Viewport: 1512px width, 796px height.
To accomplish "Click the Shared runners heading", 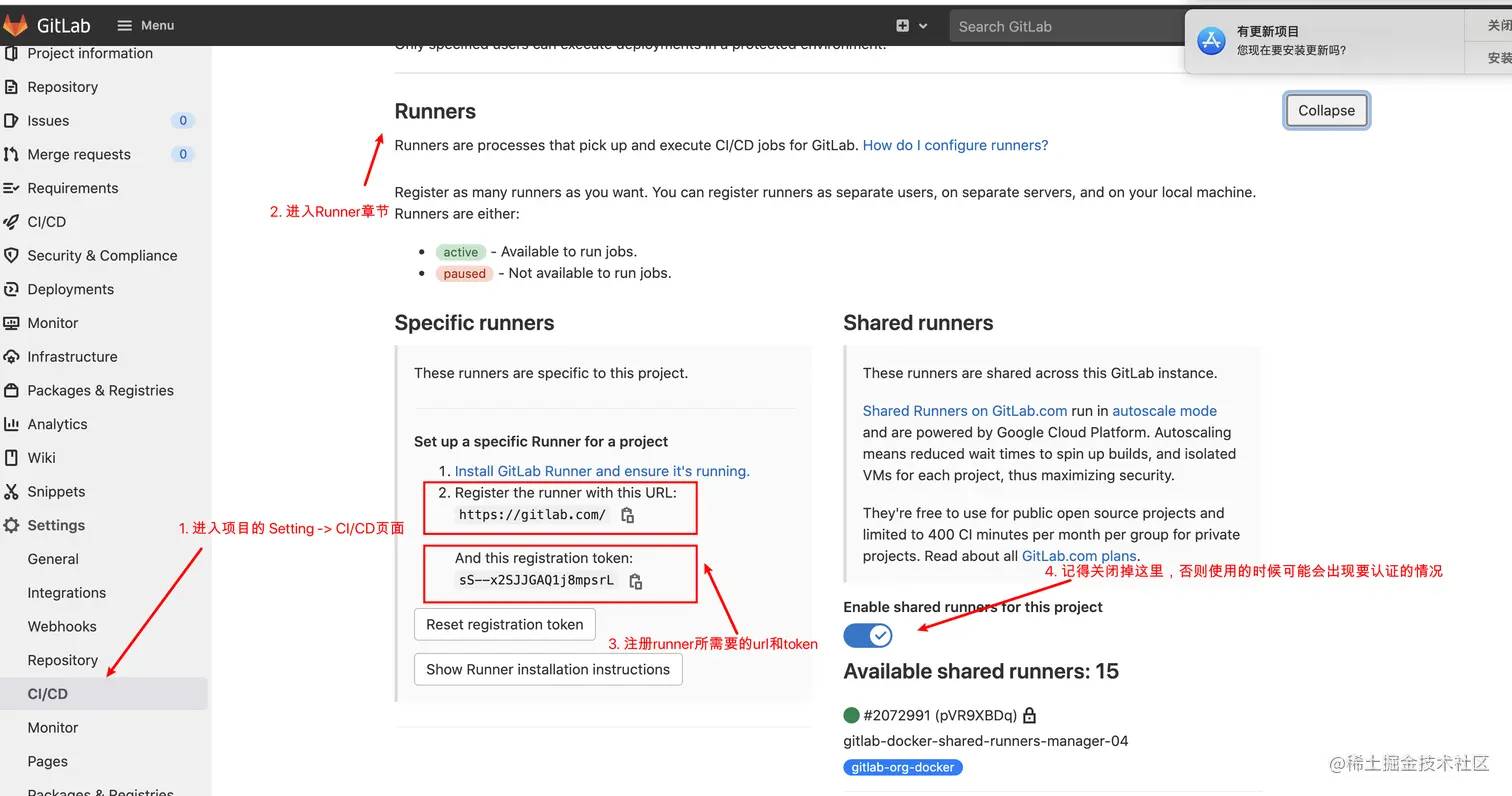I will [x=918, y=323].
